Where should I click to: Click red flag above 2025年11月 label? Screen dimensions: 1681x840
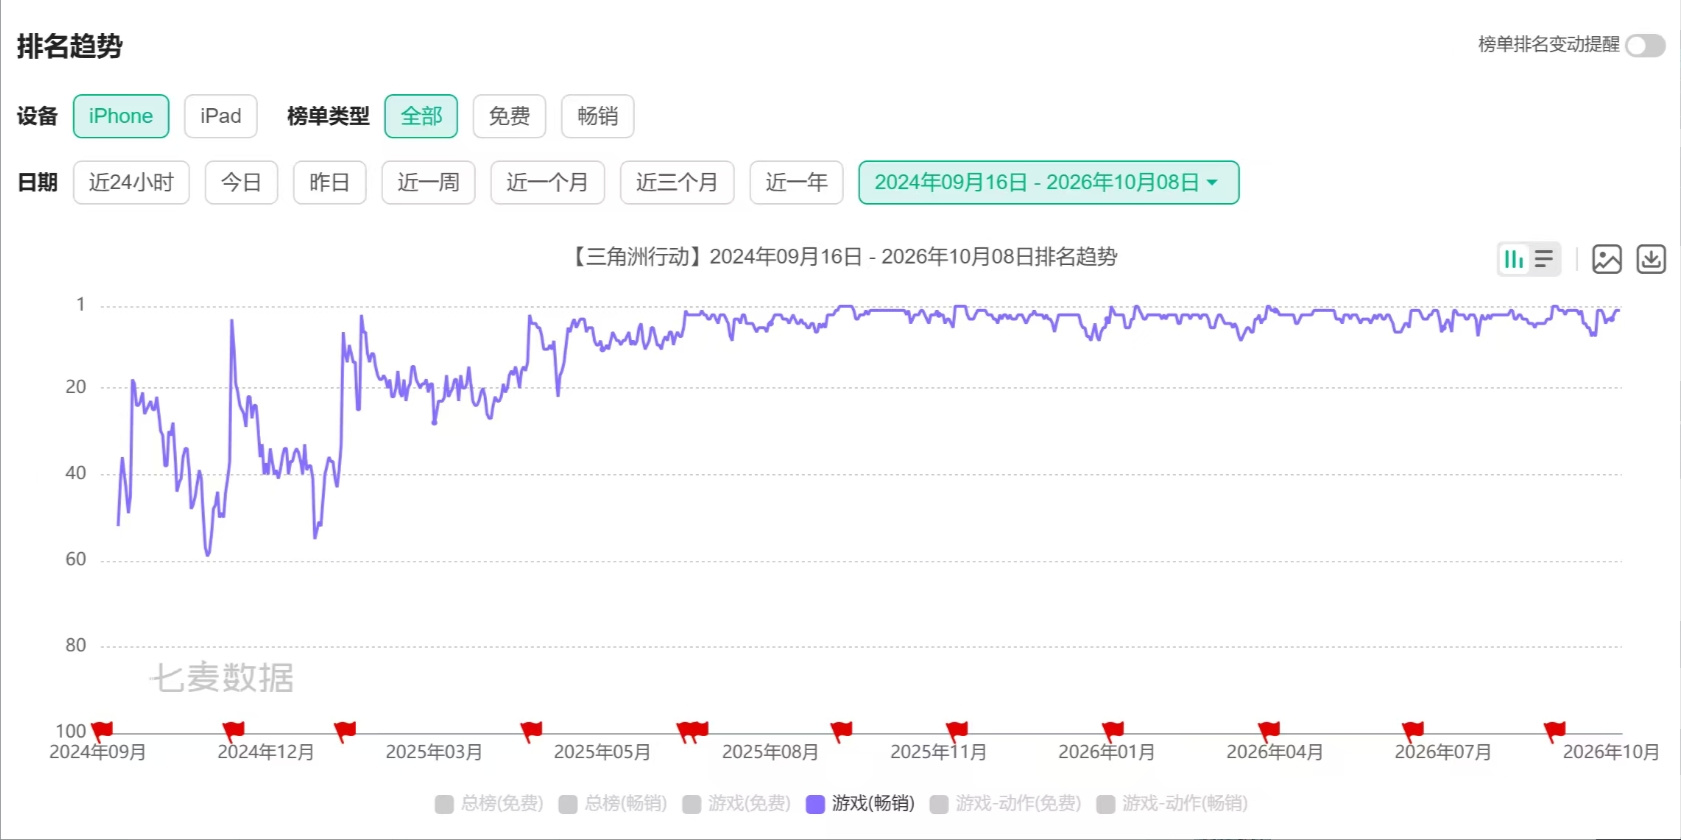click(x=957, y=732)
